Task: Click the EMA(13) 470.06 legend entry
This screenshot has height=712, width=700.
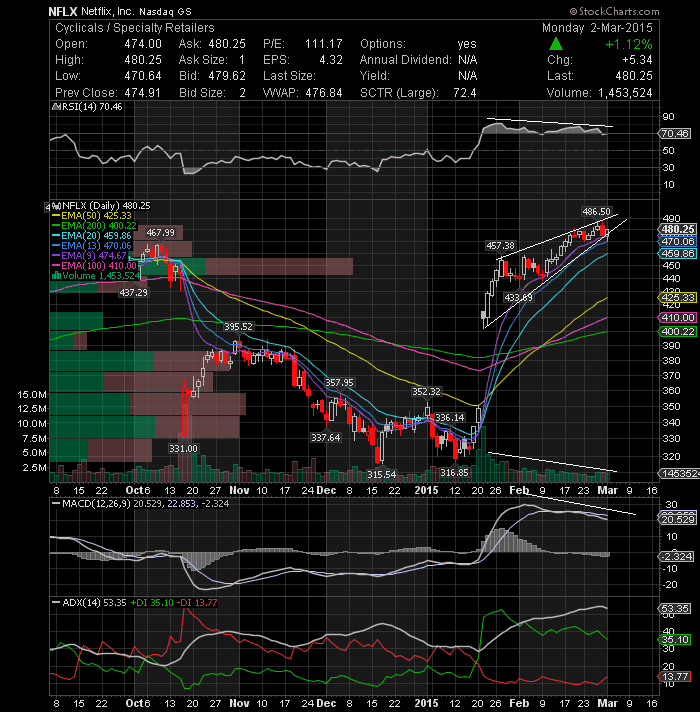Action: [x=92, y=246]
